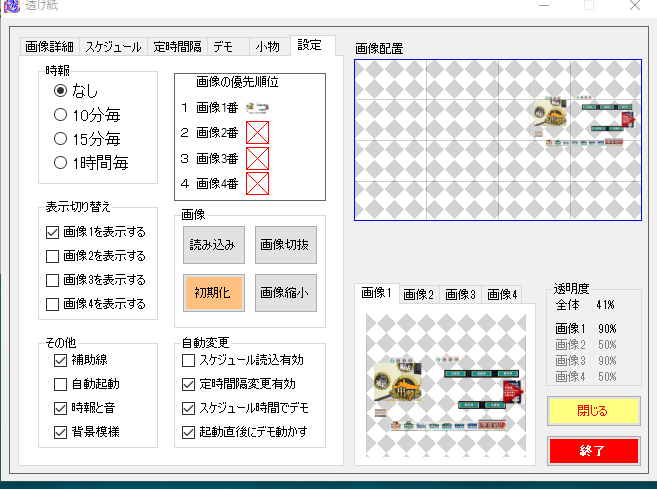Click the 画像2 50% transparency row
Screen dimensions: 657x489
(585, 344)
